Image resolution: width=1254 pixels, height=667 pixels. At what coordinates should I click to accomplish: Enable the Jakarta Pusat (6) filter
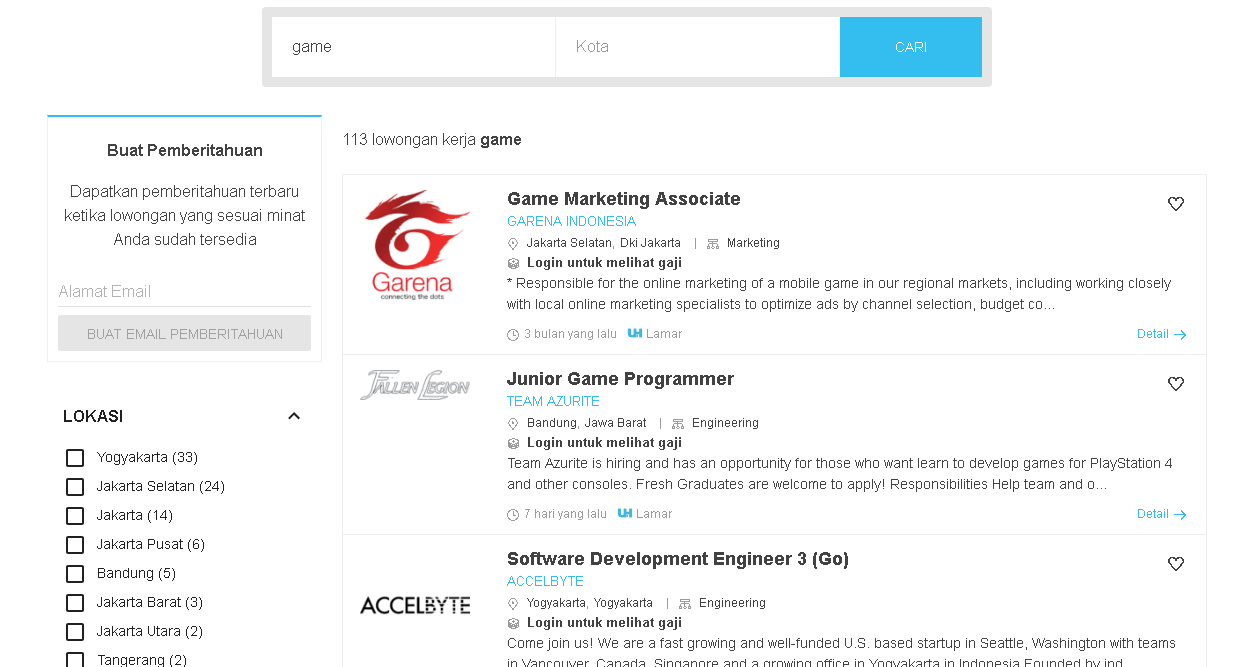(x=75, y=545)
